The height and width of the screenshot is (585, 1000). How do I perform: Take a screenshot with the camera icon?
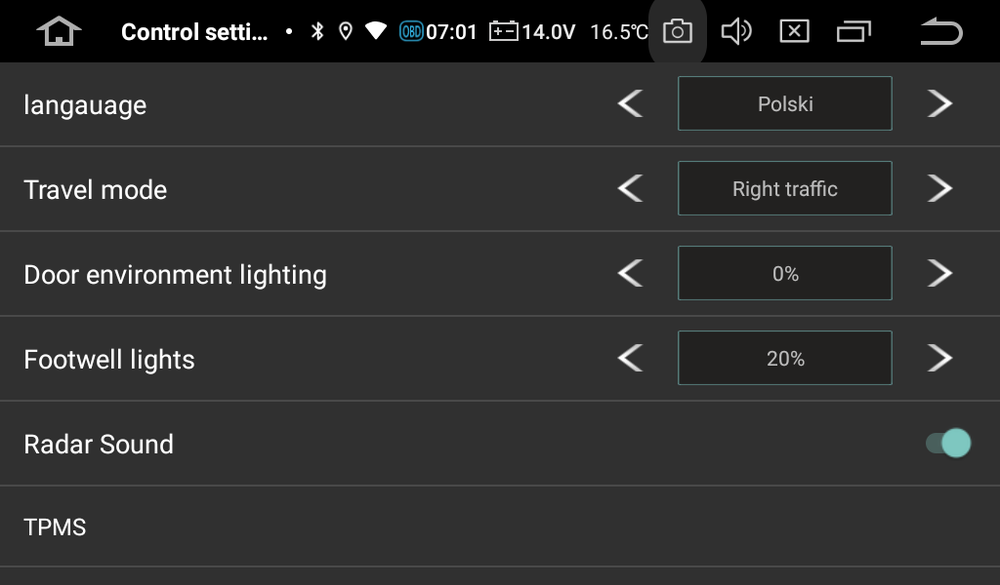pyautogui.click(x=677, y=31)
